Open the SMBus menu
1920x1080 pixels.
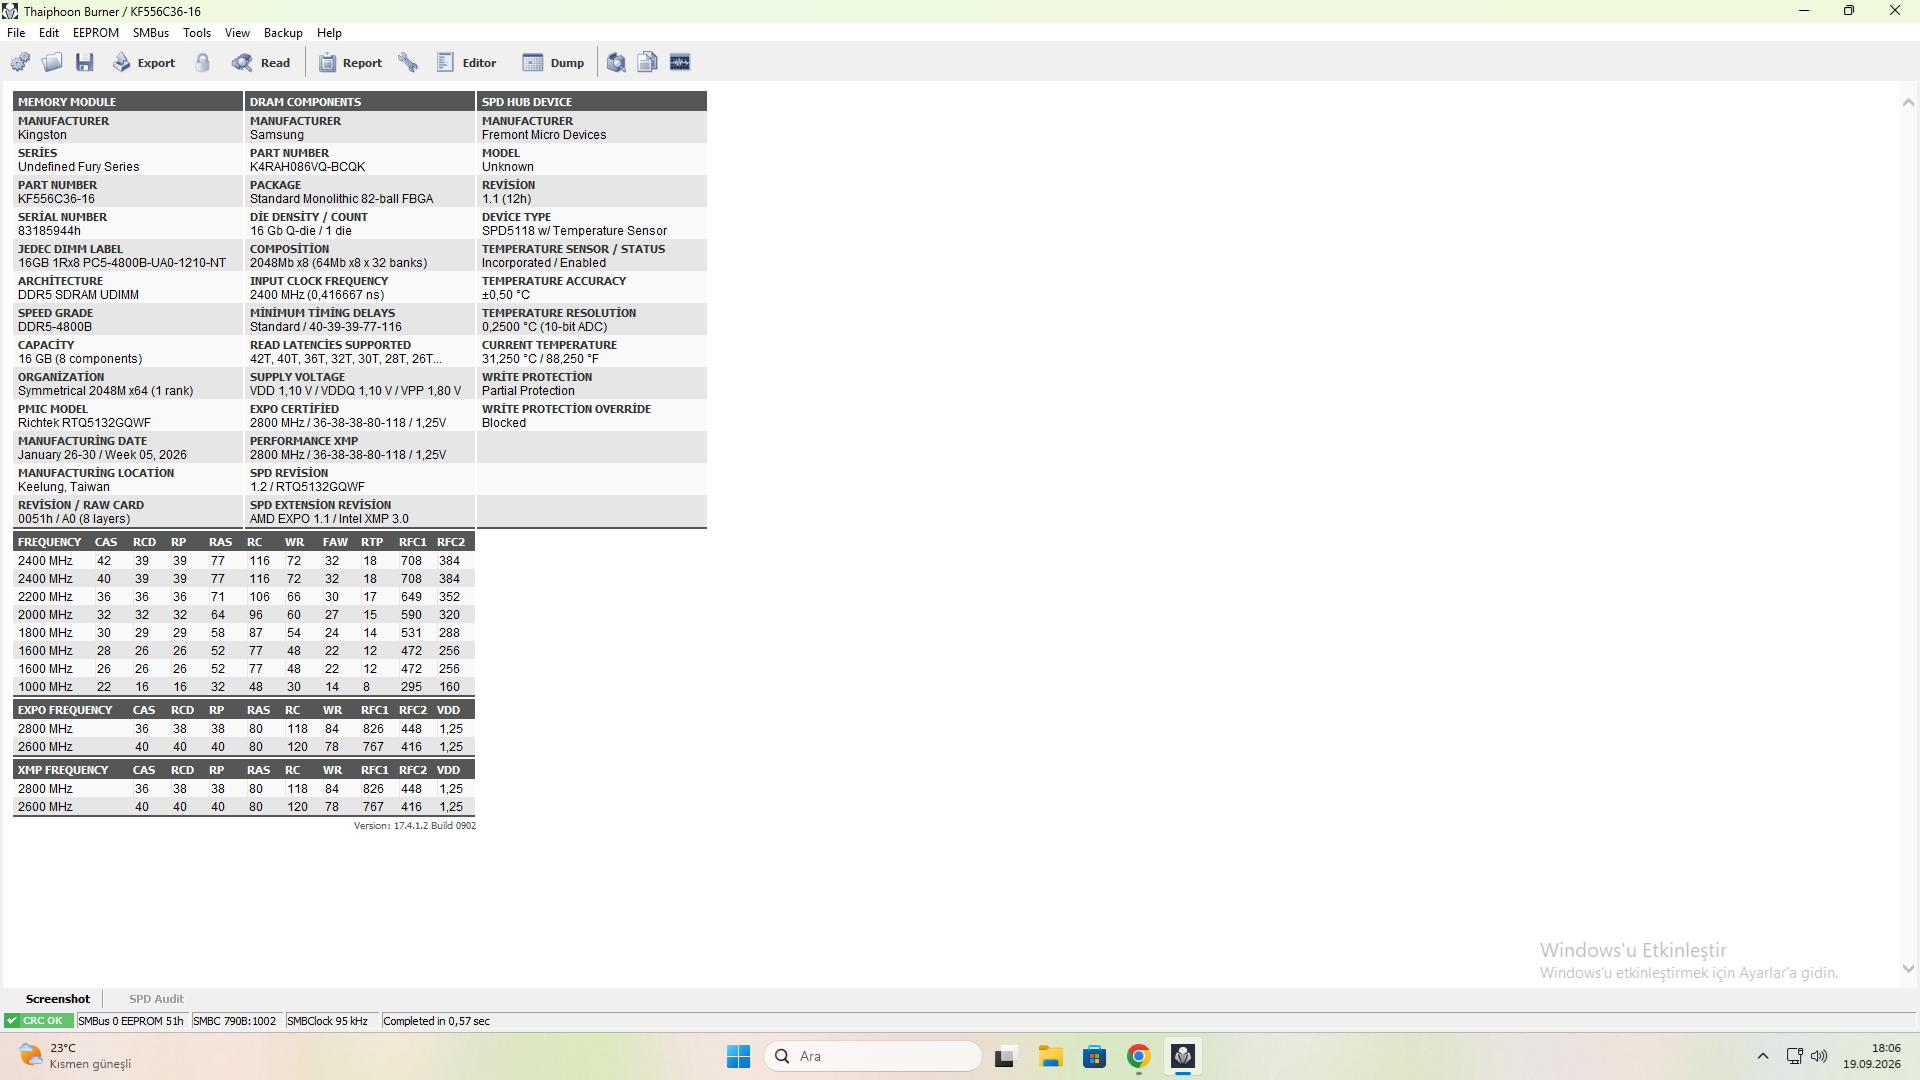pos(151,33)
